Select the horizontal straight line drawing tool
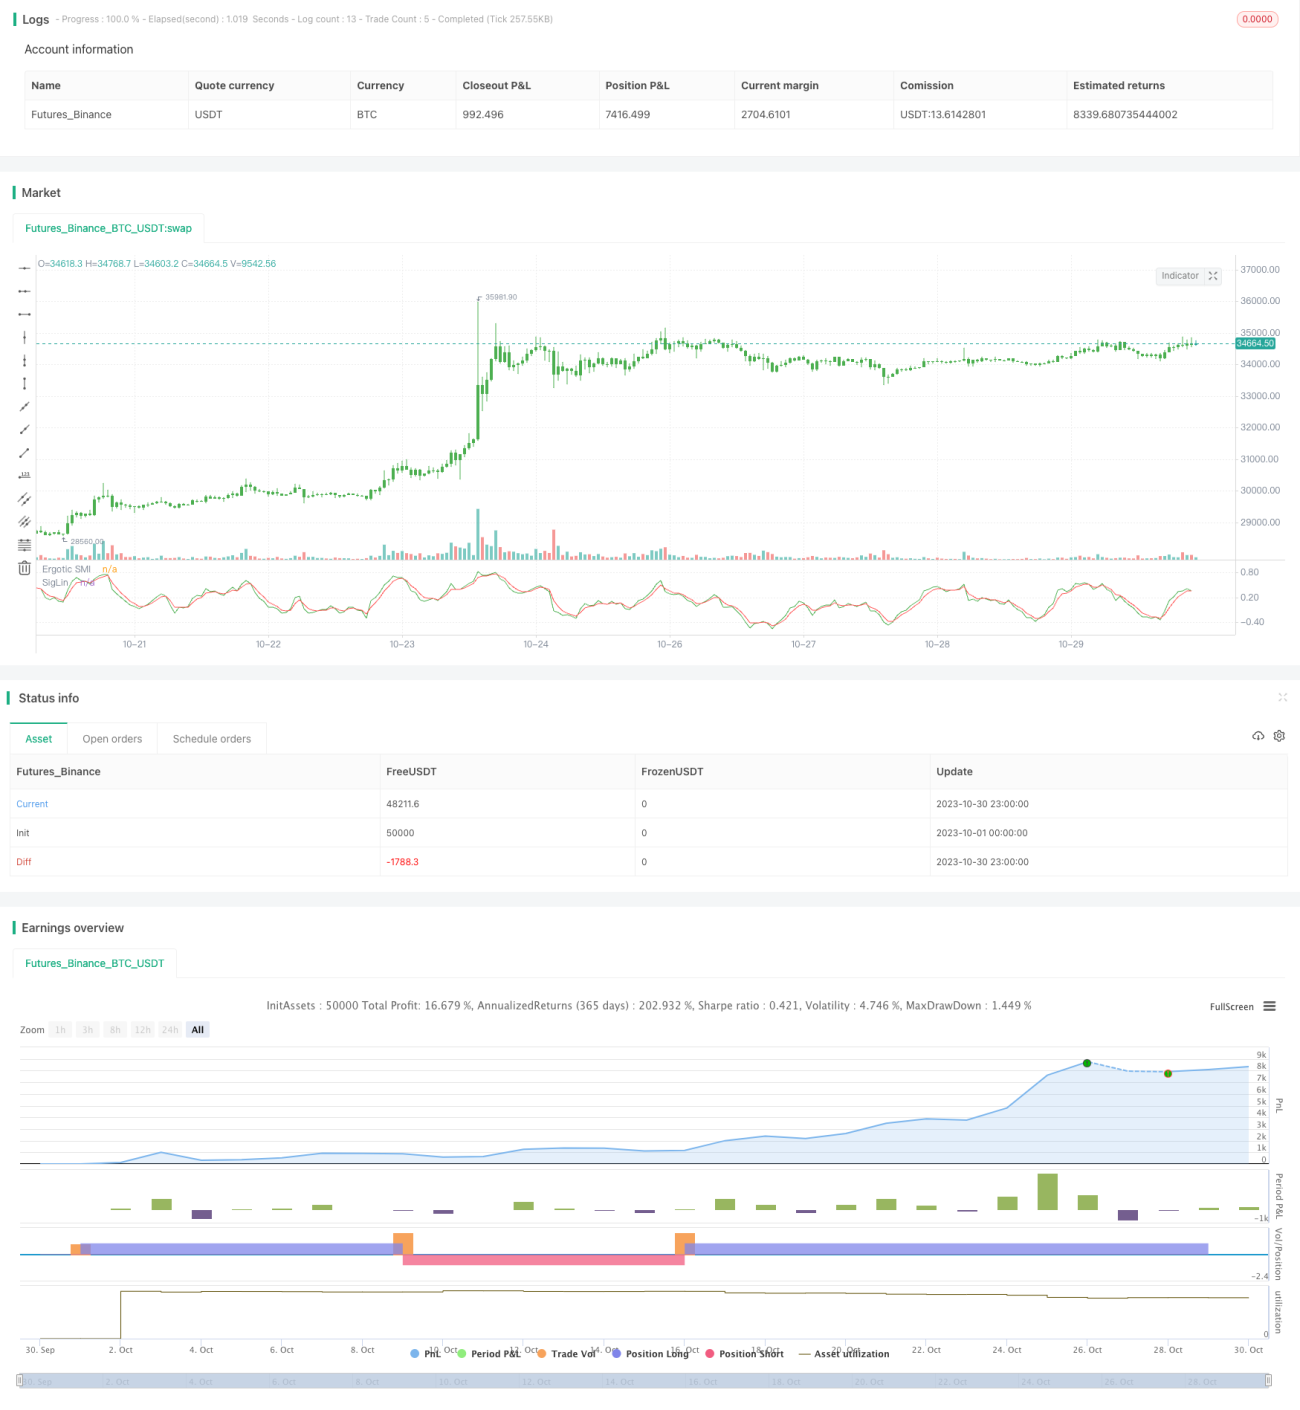1300x1410 pixels. coord(24,268)
